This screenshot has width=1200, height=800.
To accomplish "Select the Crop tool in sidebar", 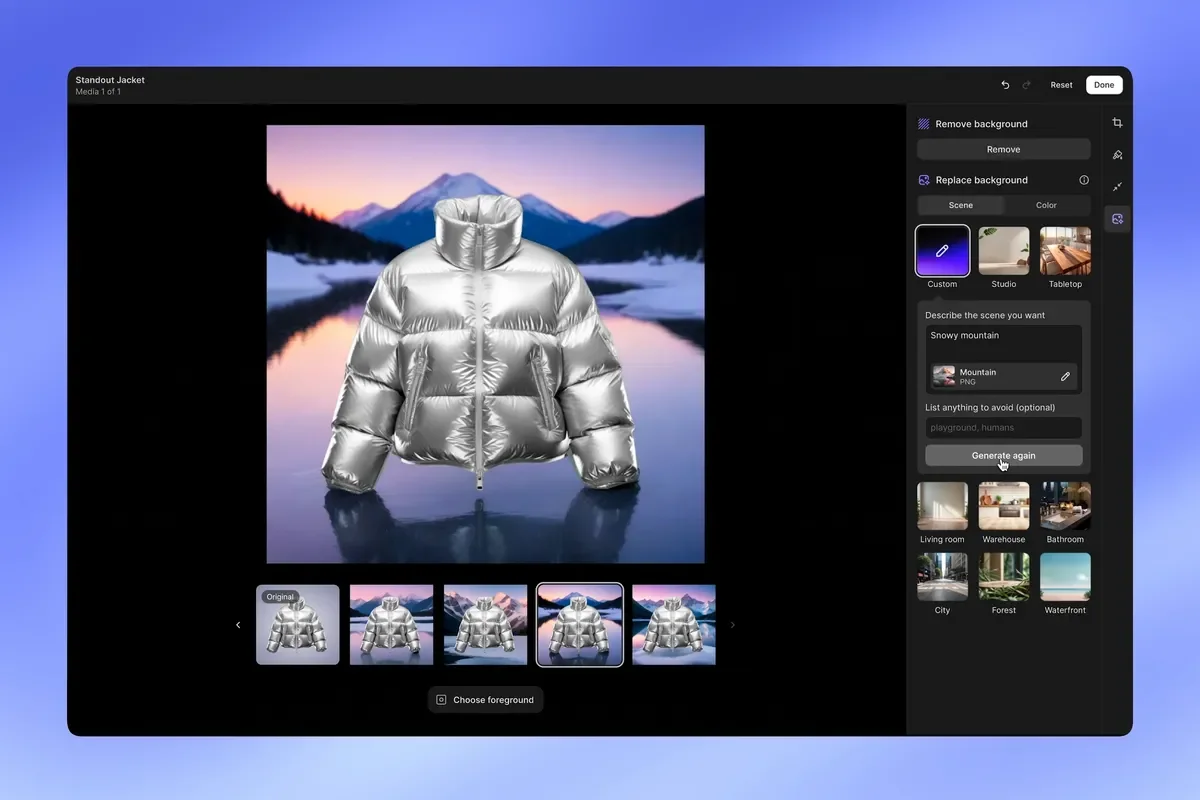I will pyautogui.click(x=1117, y=123).
